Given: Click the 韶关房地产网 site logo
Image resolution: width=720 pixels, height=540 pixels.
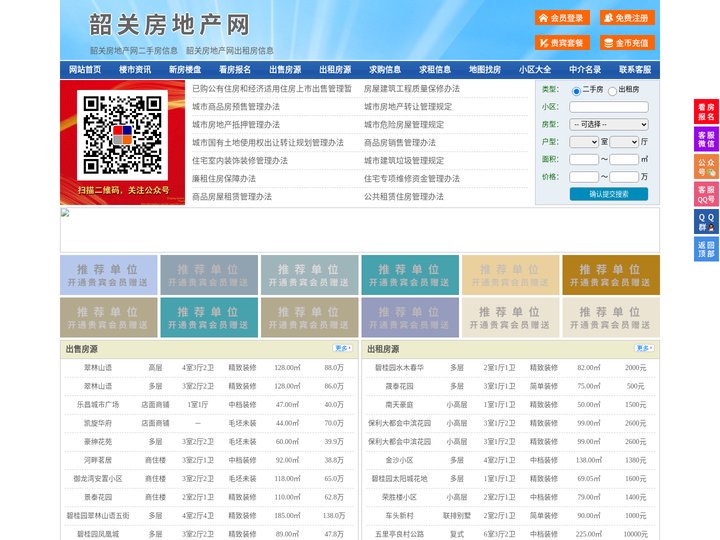Looking at the screenshot, I should coord(169,24).
